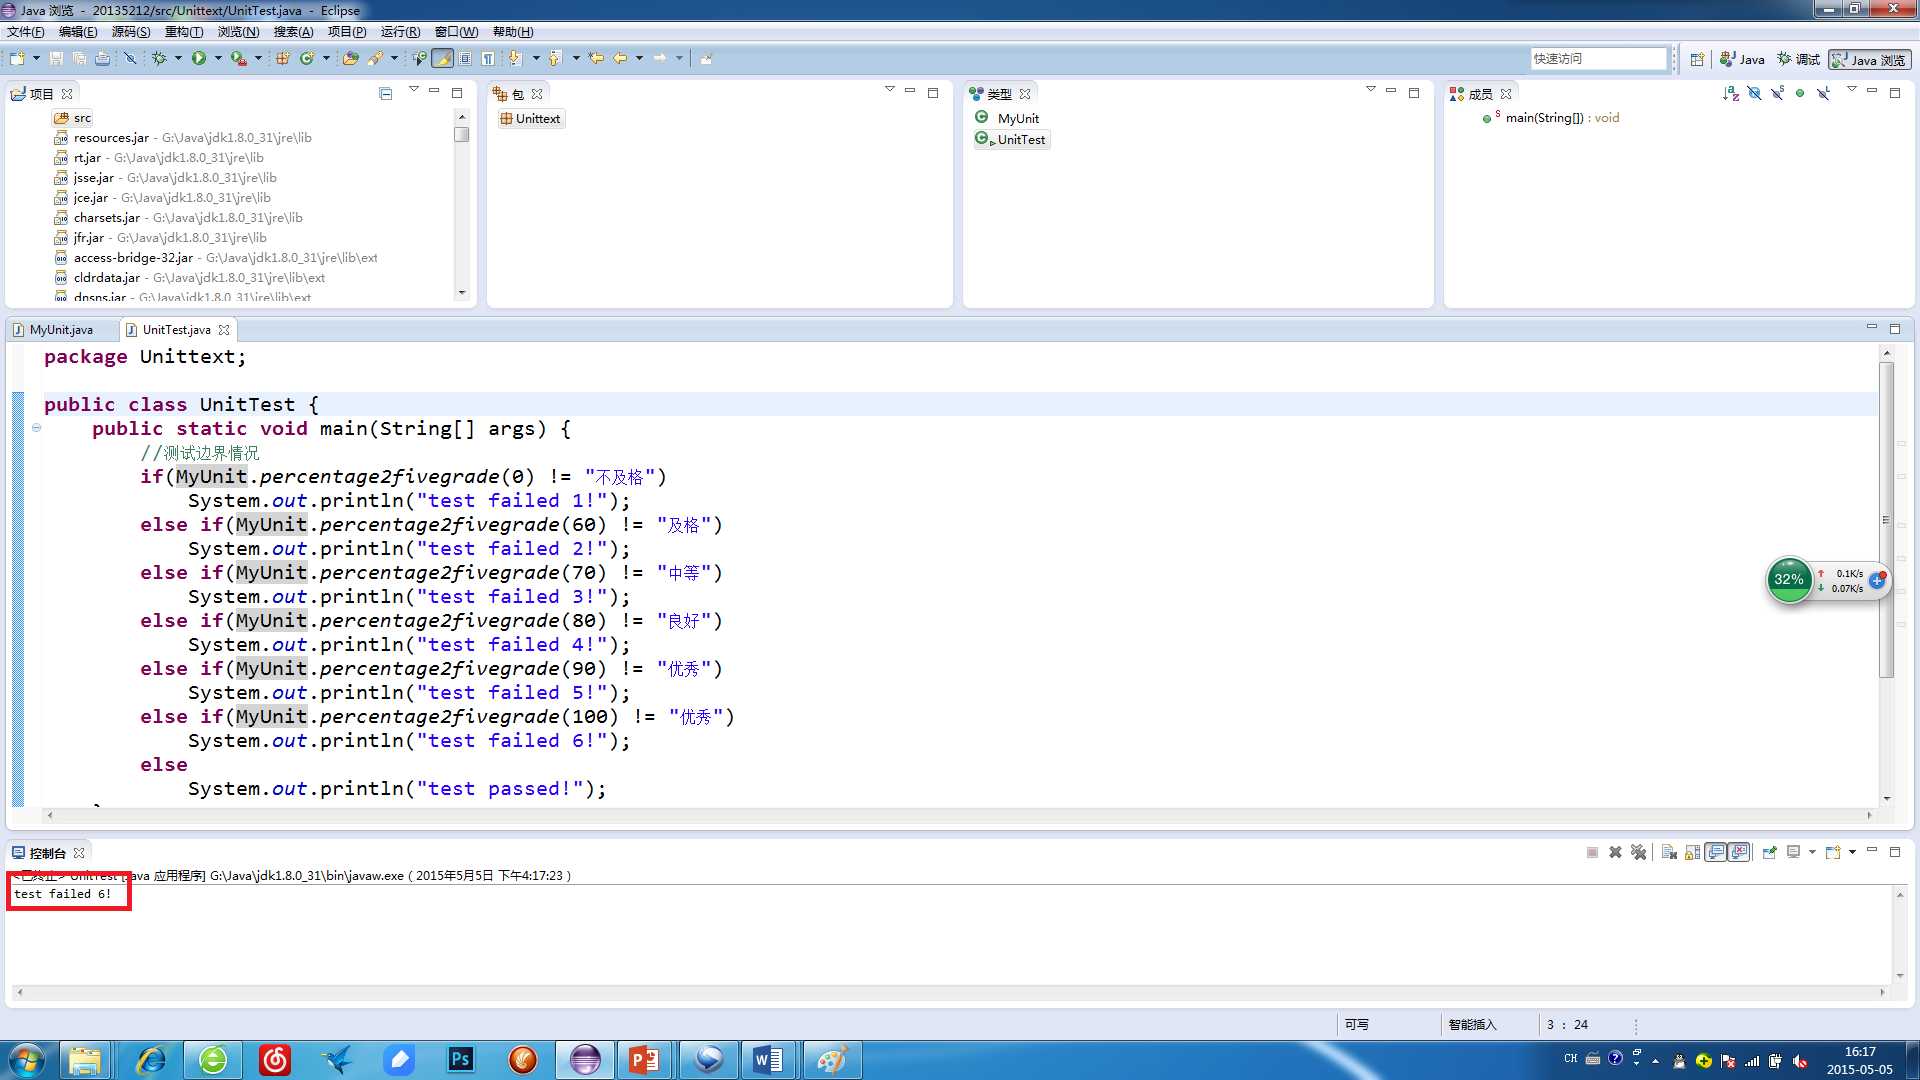The width and height of the screenshot is (1920, 1080).
Task: Toggle Scroll Lock in console
Action: [x=1692, y=852]
